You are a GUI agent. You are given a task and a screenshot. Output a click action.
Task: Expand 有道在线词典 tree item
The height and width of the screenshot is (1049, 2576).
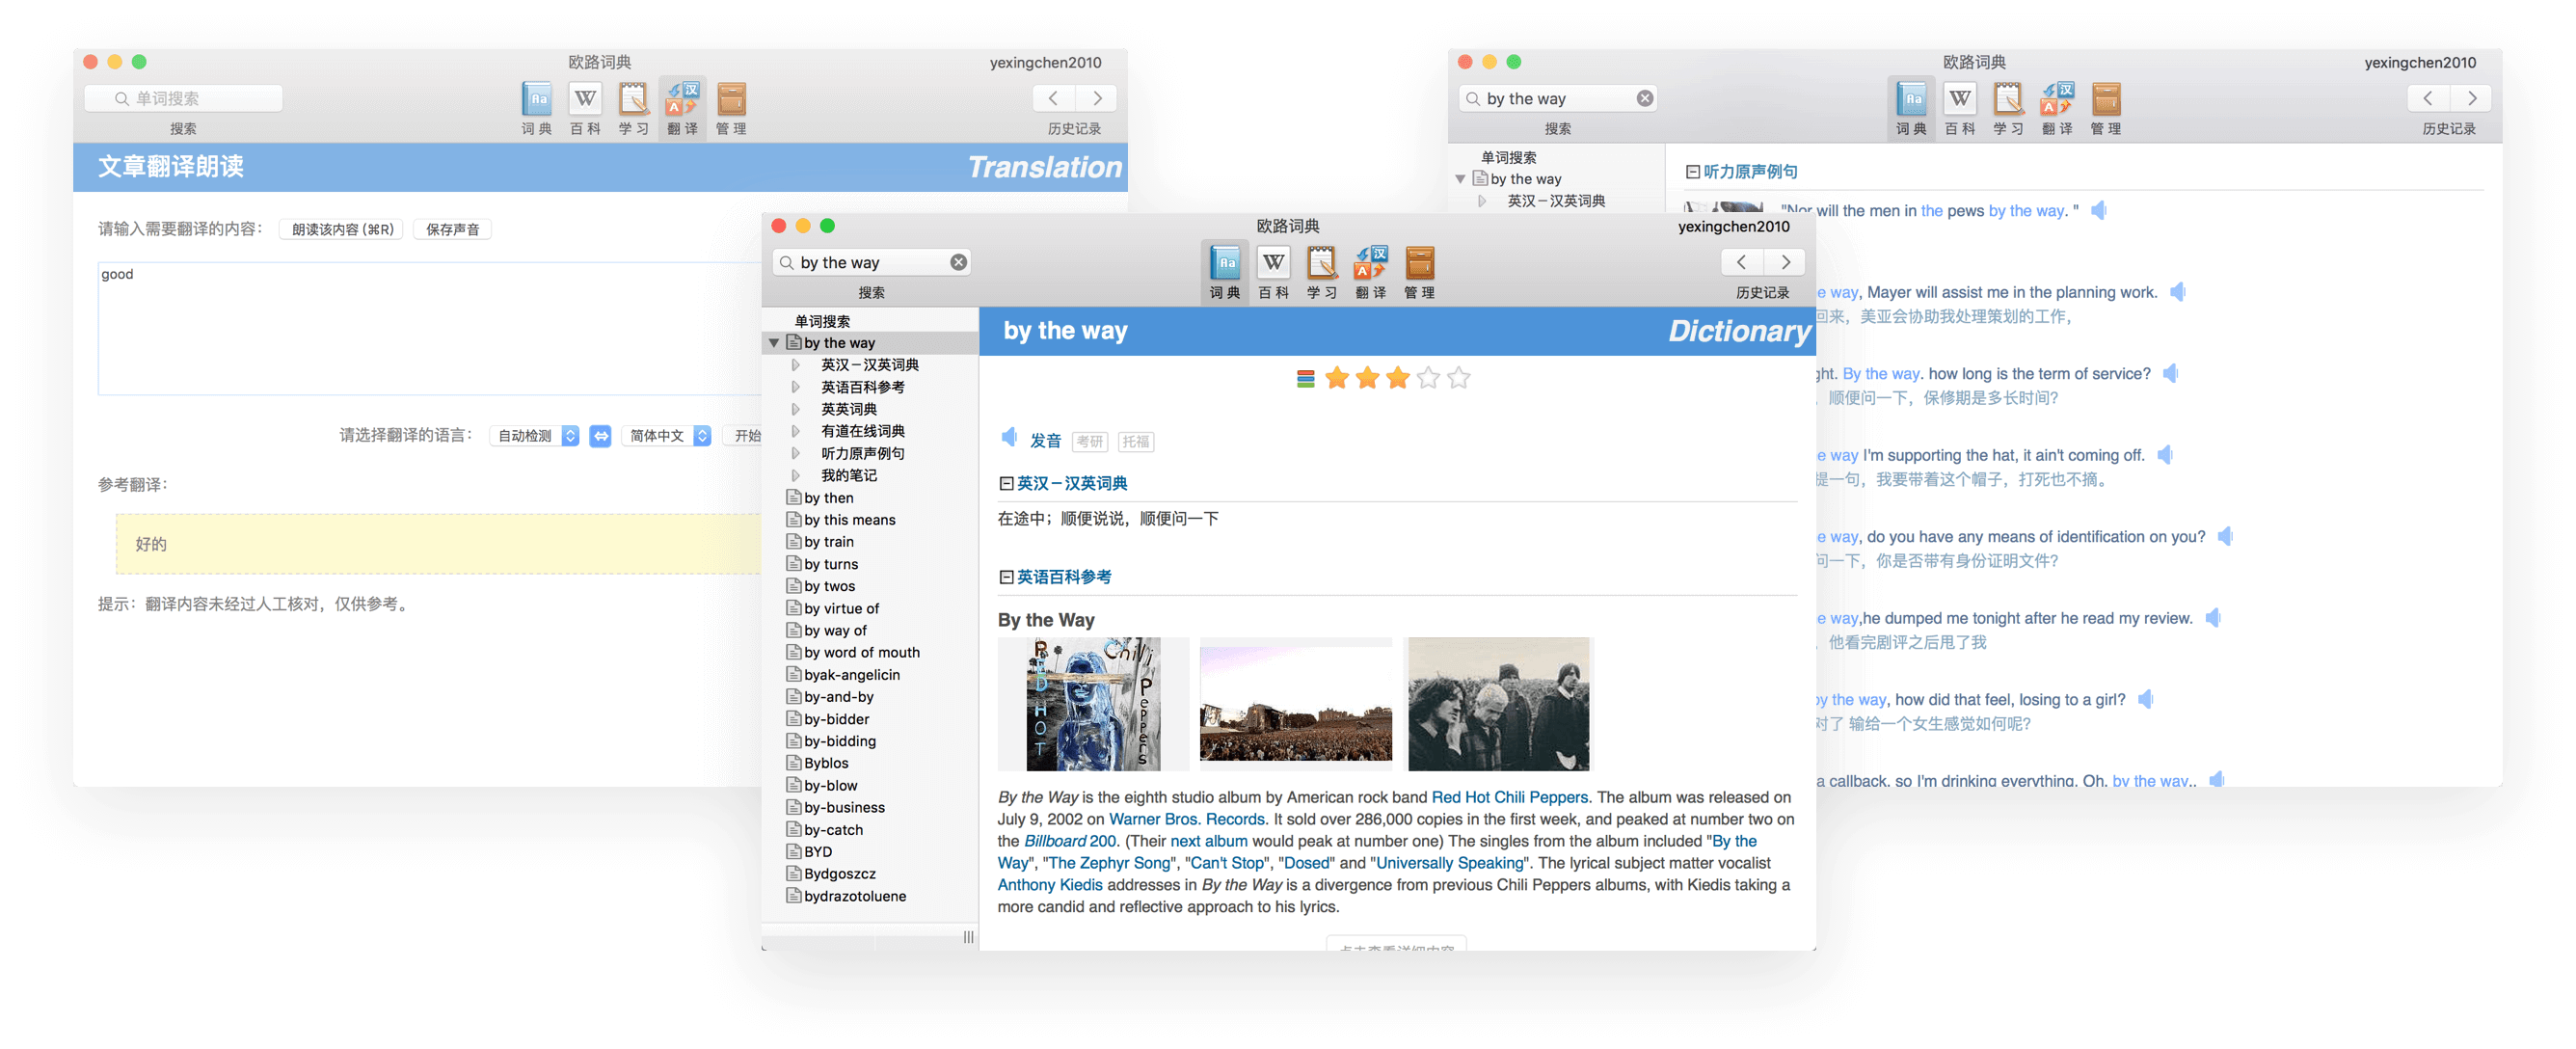(x=796, y=431)
